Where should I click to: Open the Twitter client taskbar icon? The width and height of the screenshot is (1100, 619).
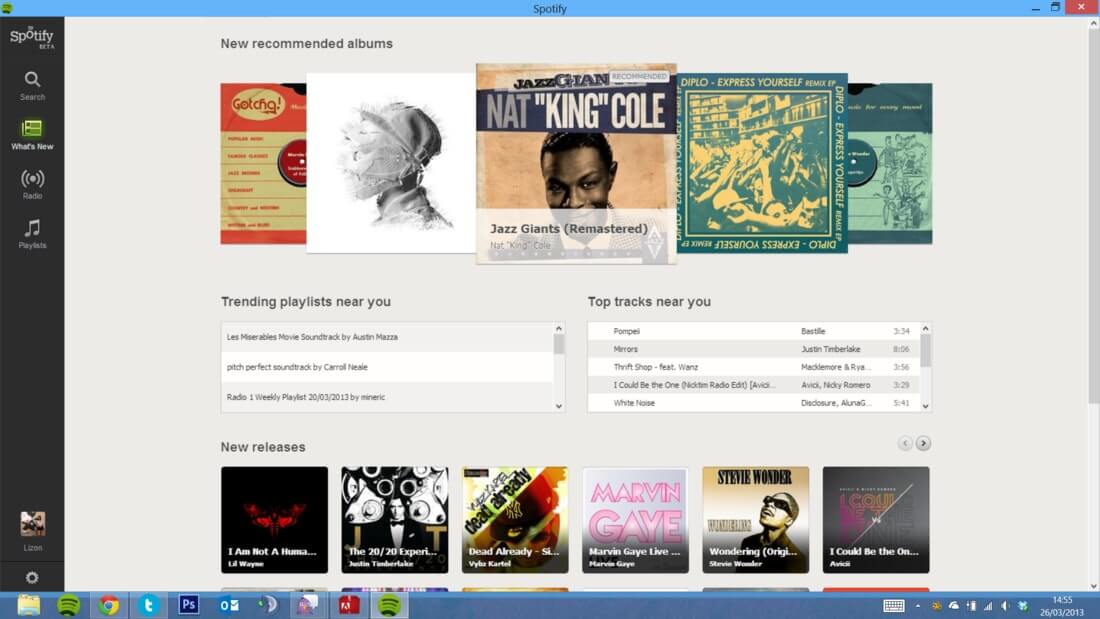point(149,605)
